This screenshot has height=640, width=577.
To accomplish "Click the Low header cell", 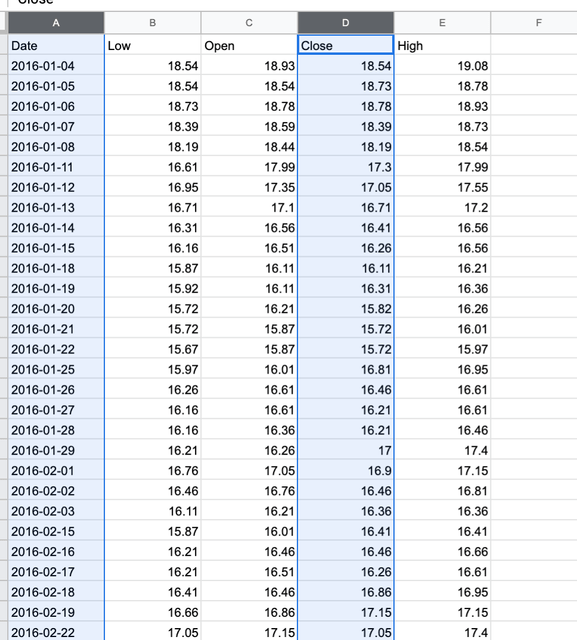I will [153, 45].
